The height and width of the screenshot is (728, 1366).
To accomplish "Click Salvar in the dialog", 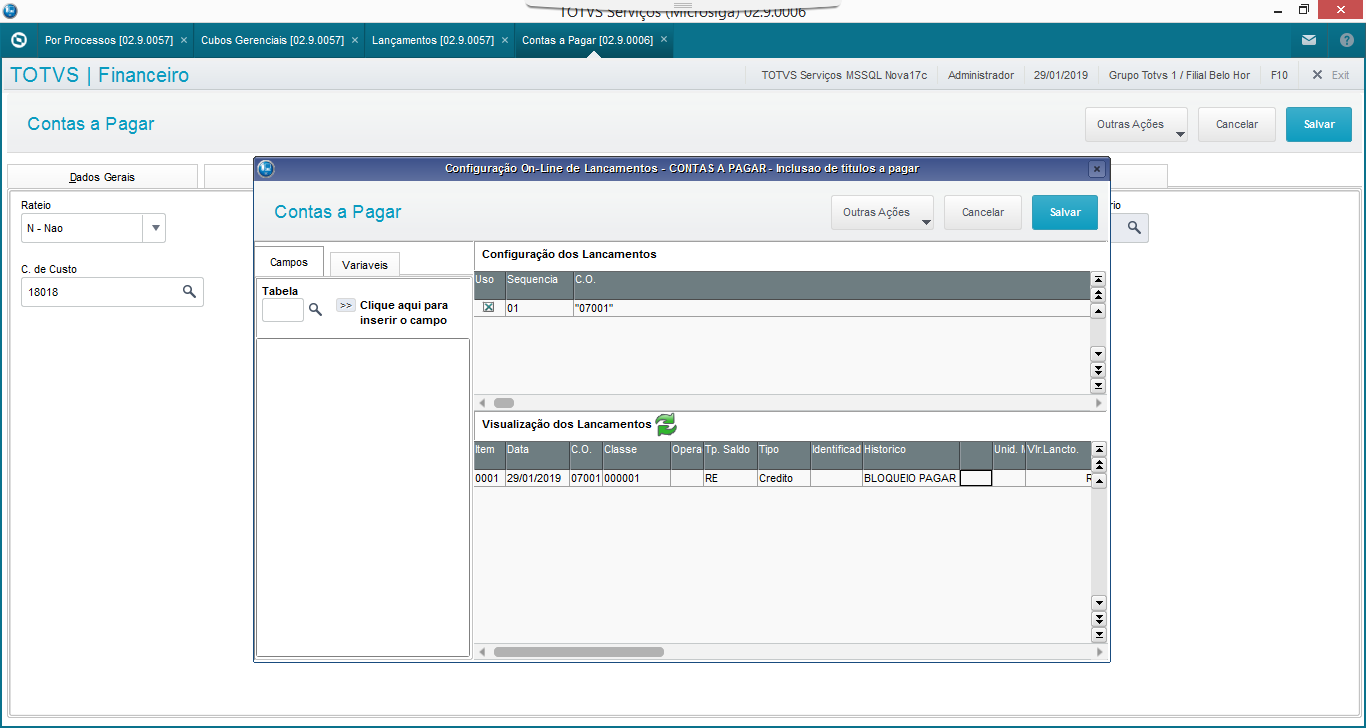I will (1065, 213).
